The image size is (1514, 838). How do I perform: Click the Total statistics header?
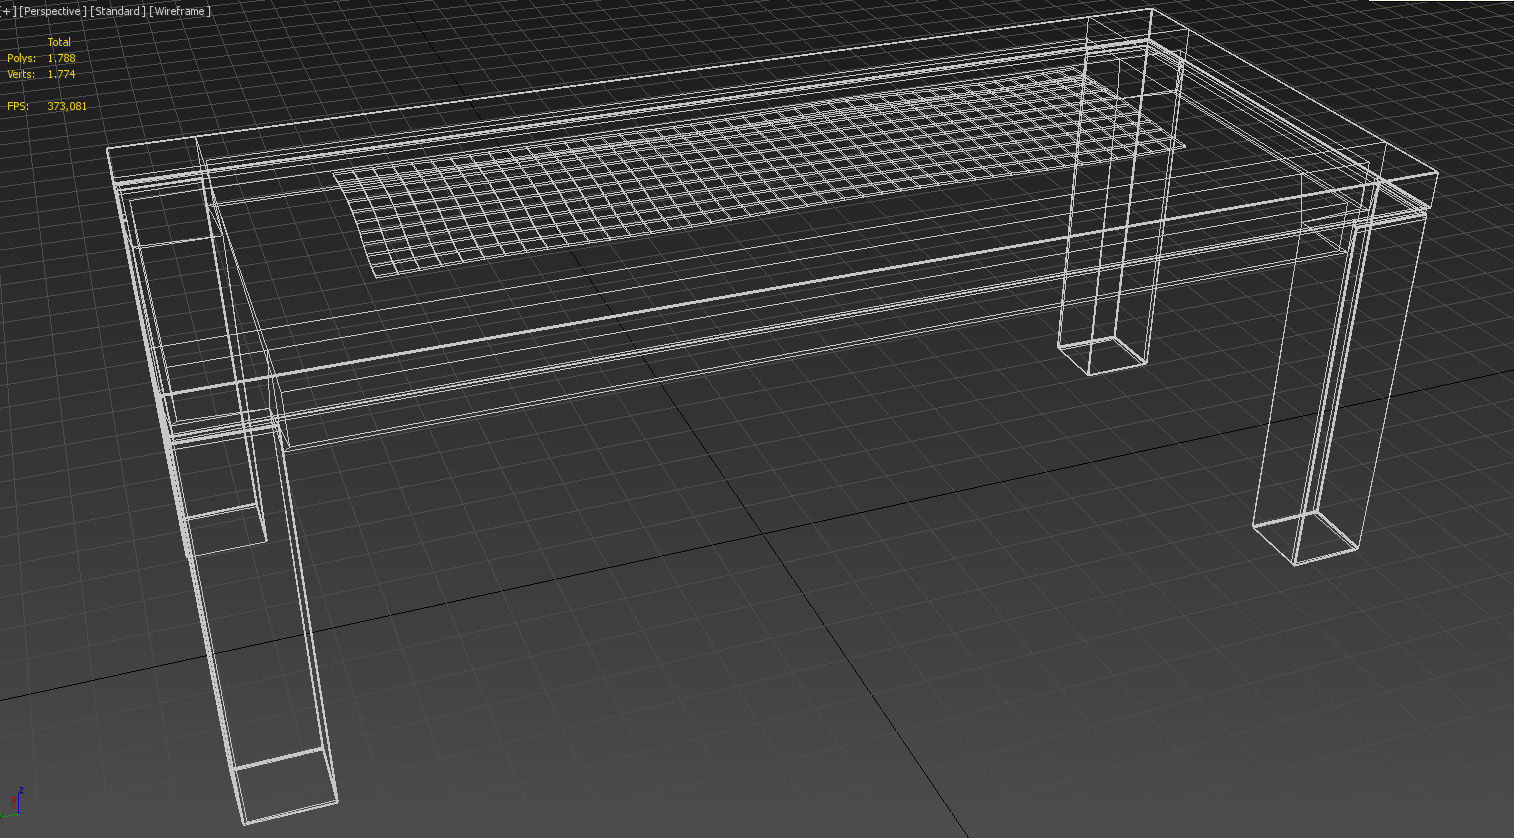pyautogui.click(x=59, y=42)
